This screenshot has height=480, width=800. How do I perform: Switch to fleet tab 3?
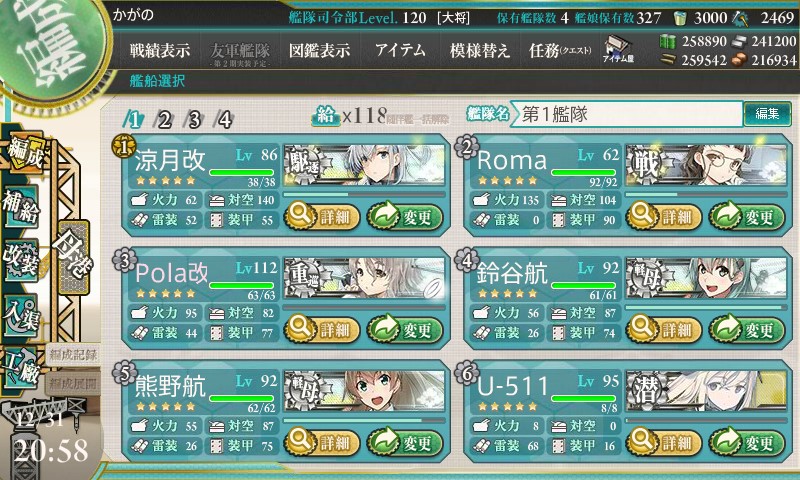tap(194, 120)
